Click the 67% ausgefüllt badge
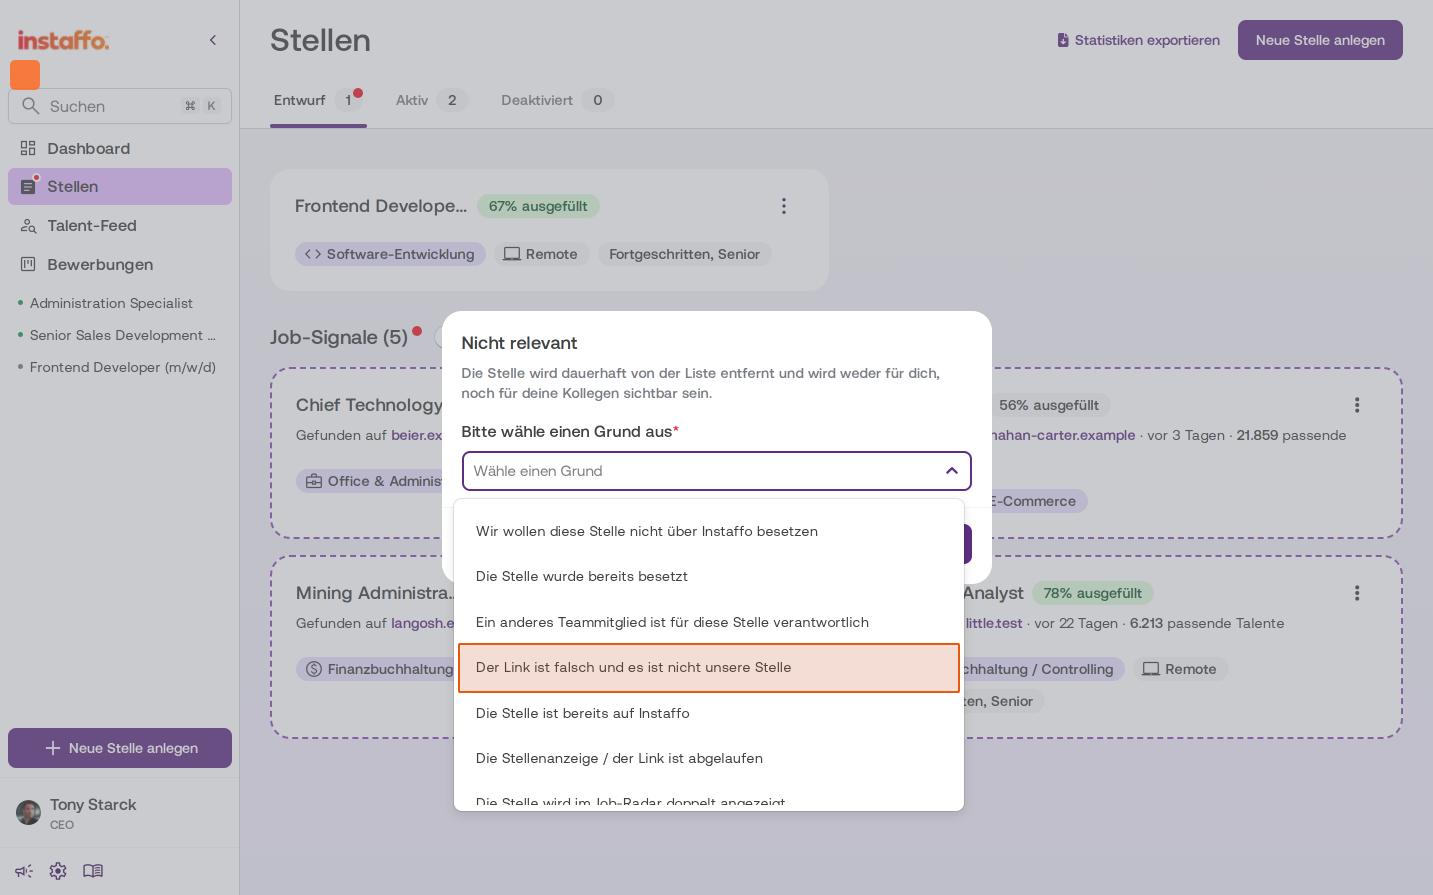The image size is (1433, 895). (538, 206)
